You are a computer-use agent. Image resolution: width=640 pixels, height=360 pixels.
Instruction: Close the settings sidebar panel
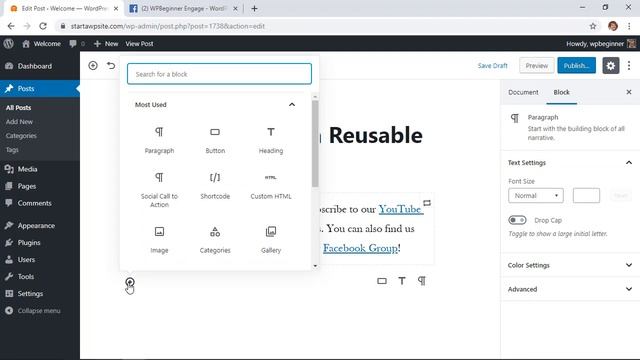pyautogui.click(x=629, y=92)
